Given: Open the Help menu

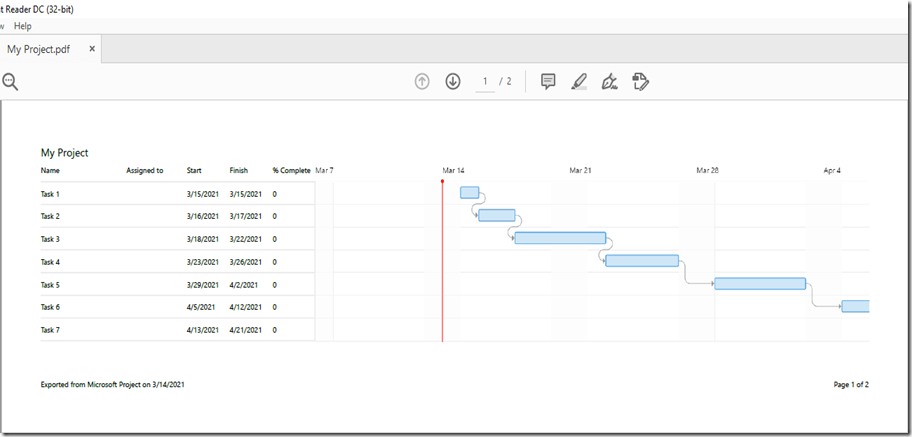Looking at the screenshot, I should tap(23, 25).
